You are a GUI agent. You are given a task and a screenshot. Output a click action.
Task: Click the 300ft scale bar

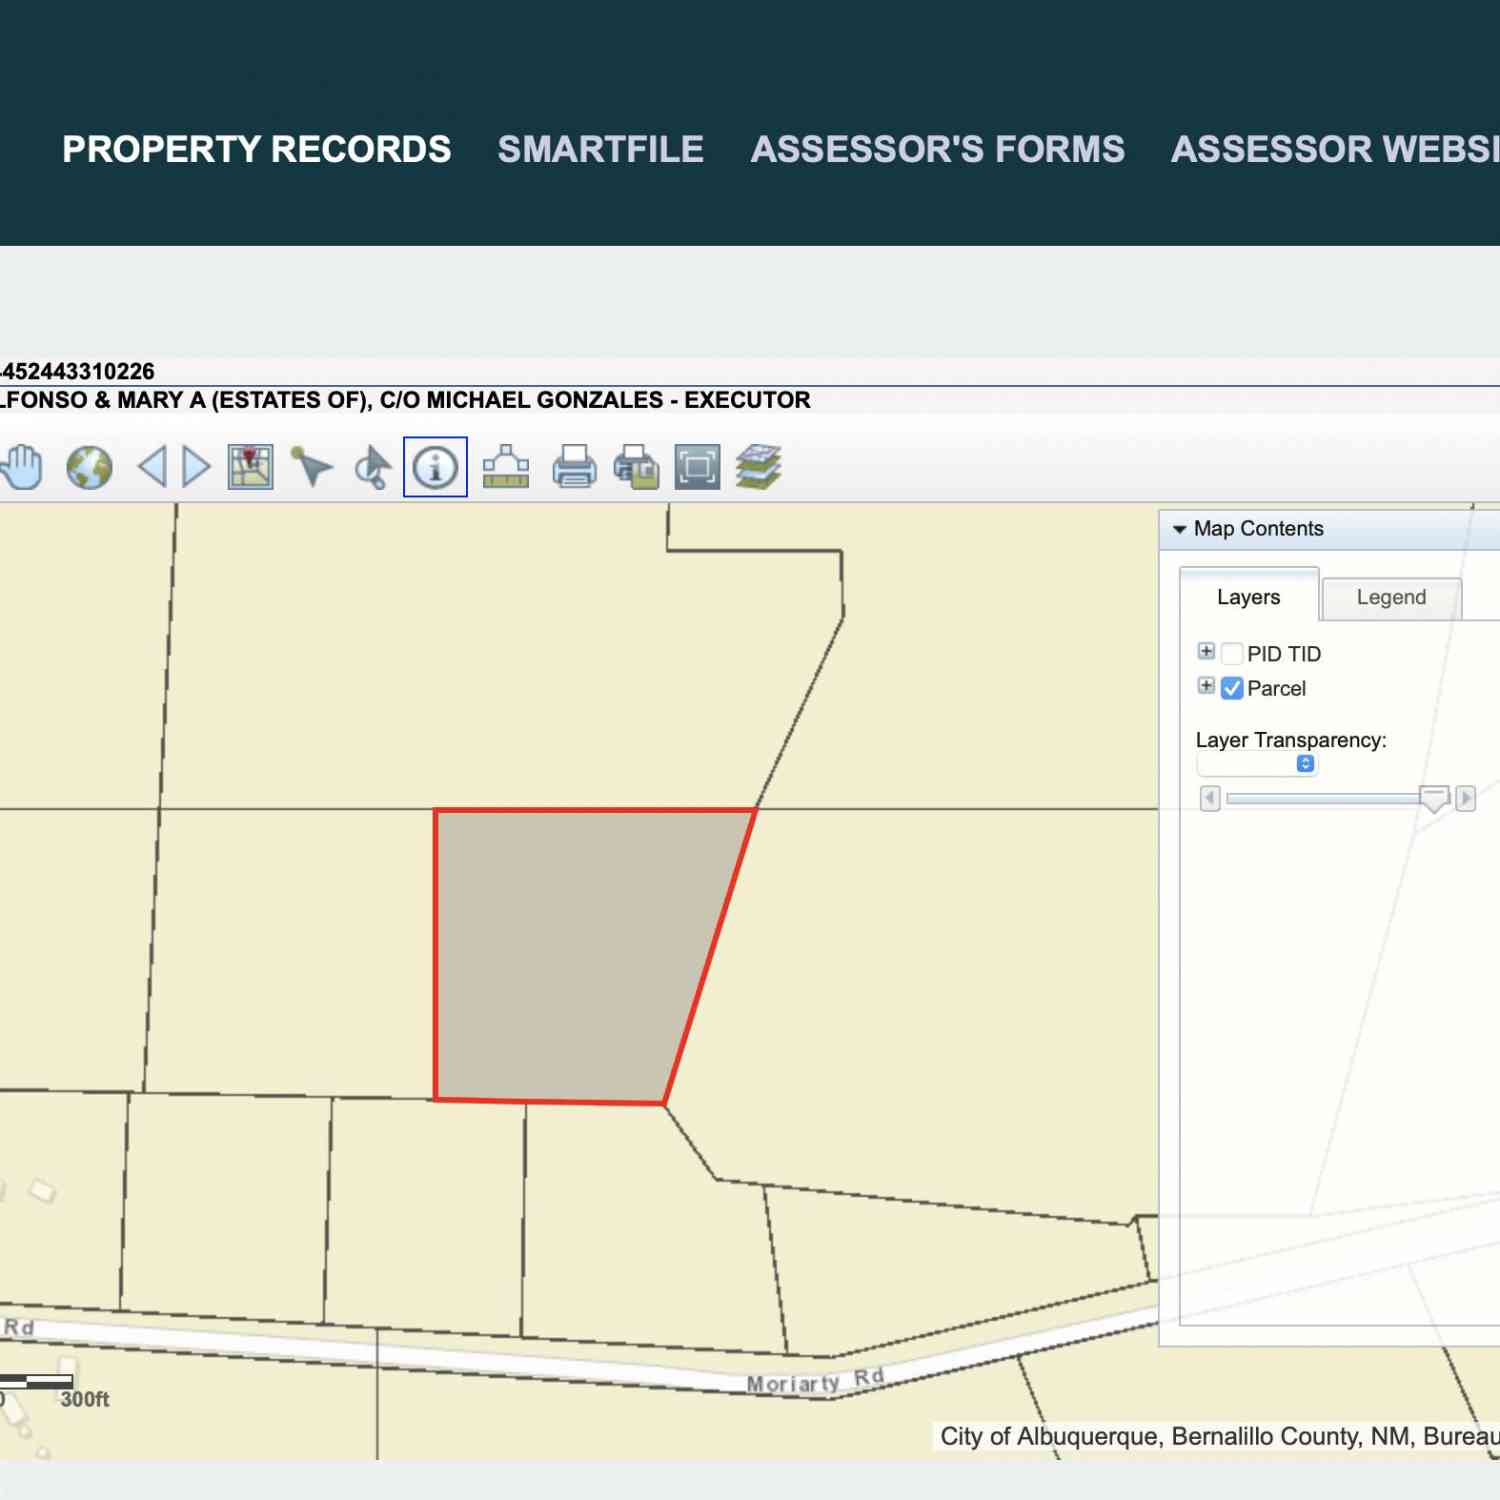click(37, 1381)
